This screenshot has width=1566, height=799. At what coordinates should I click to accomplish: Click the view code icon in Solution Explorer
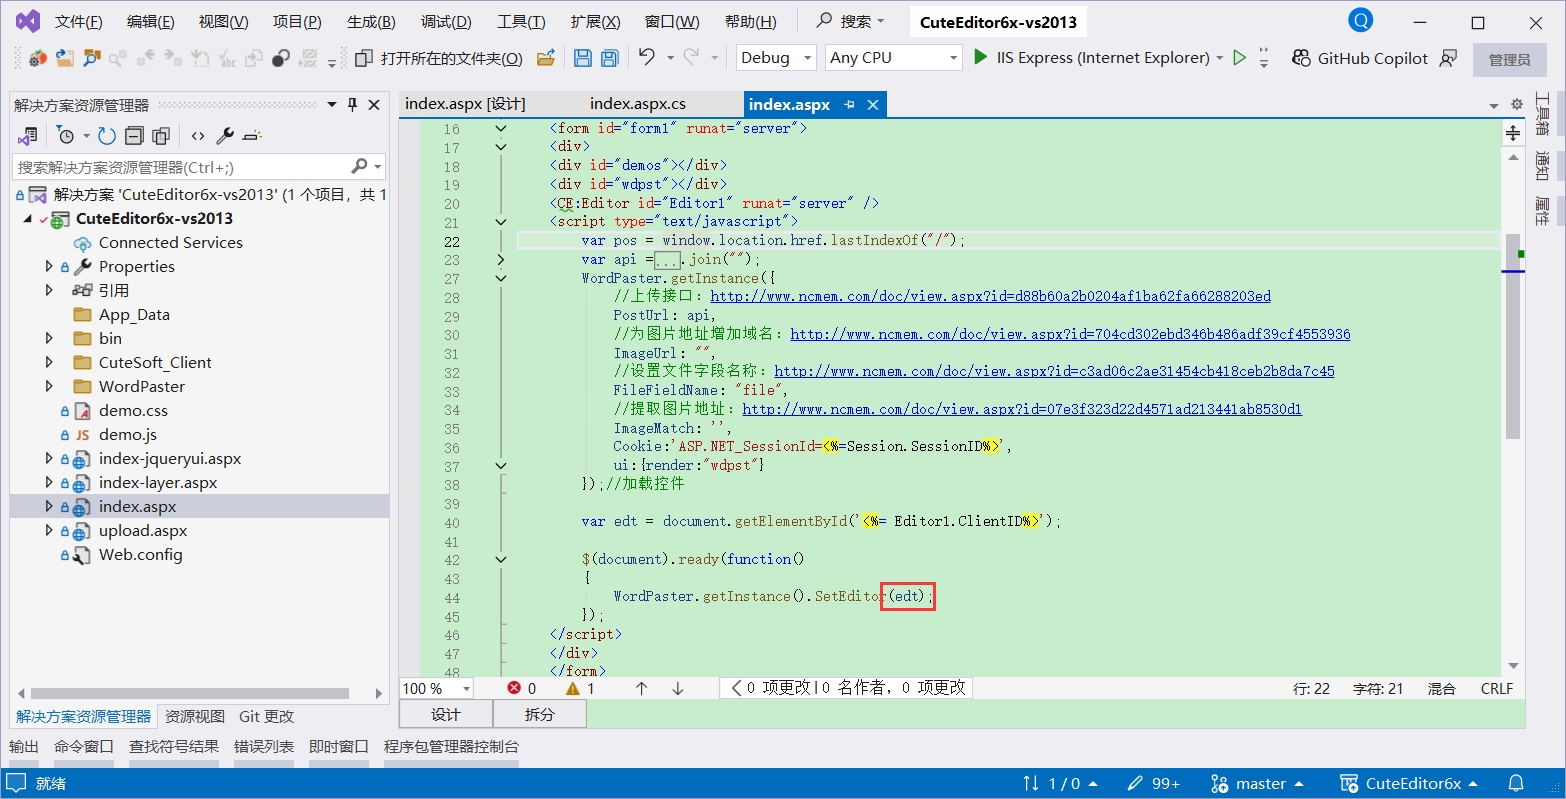(198, 136)
